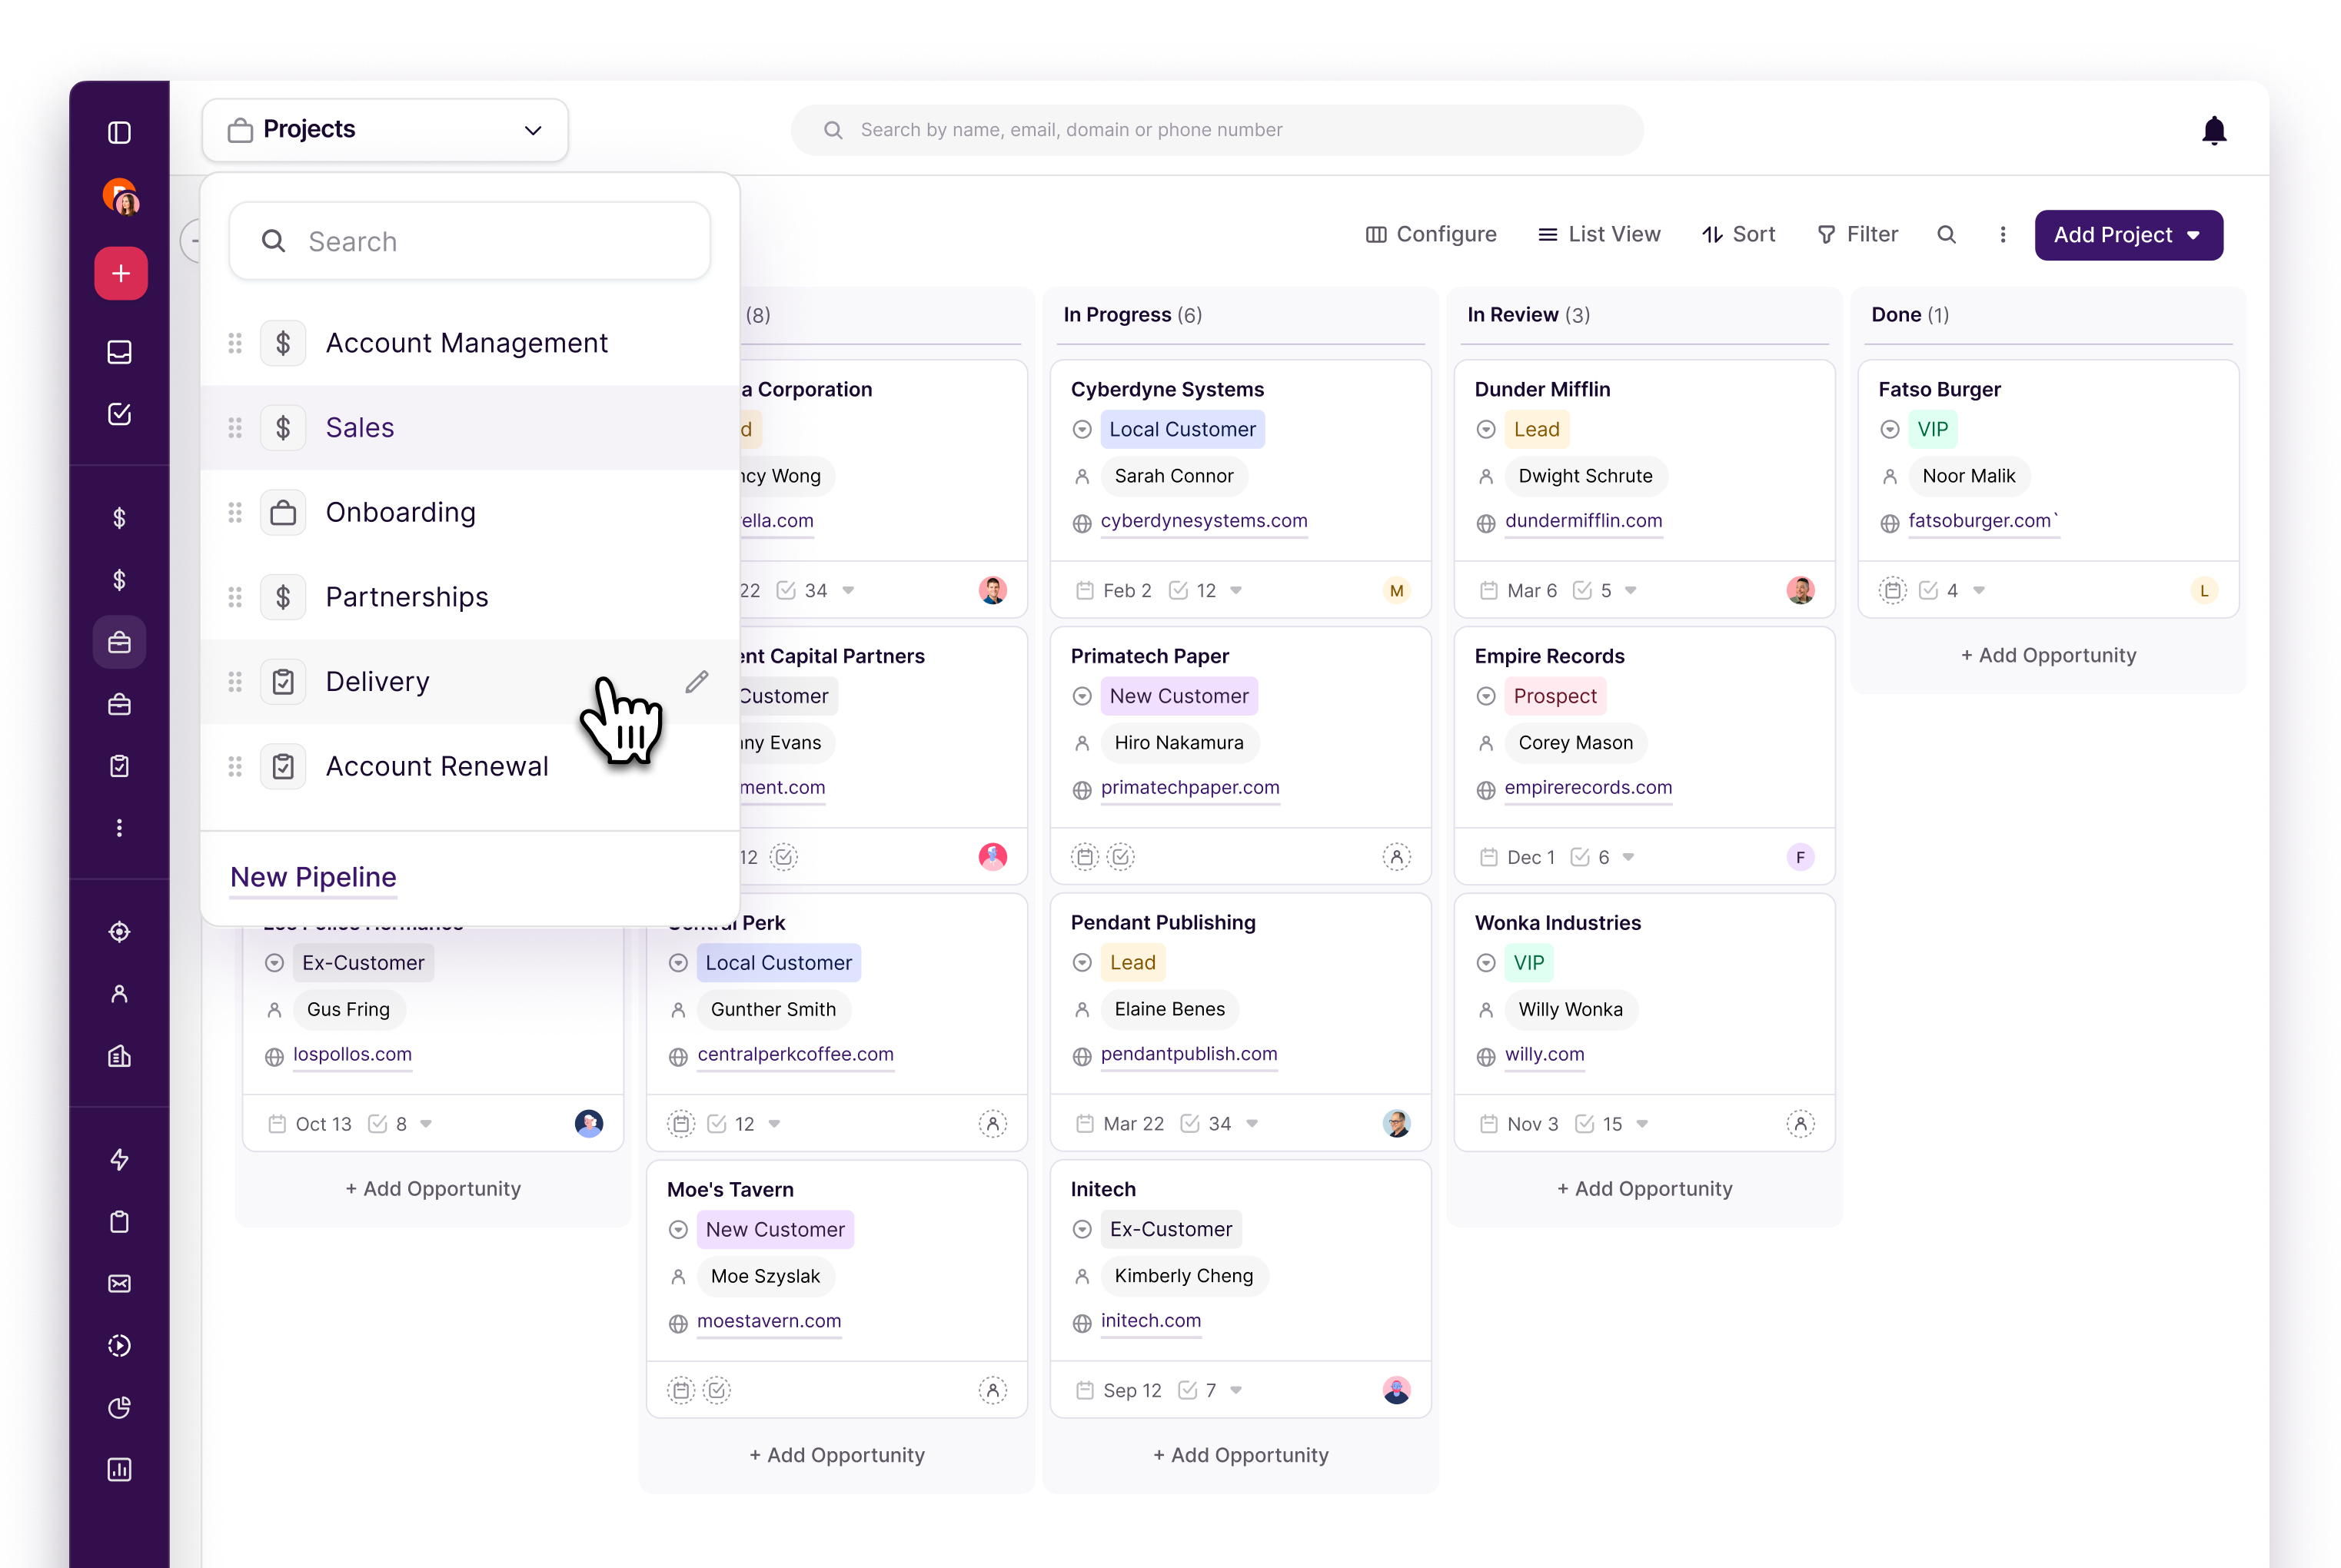Switch to List View
2341x1568 pixels.
1598,234
